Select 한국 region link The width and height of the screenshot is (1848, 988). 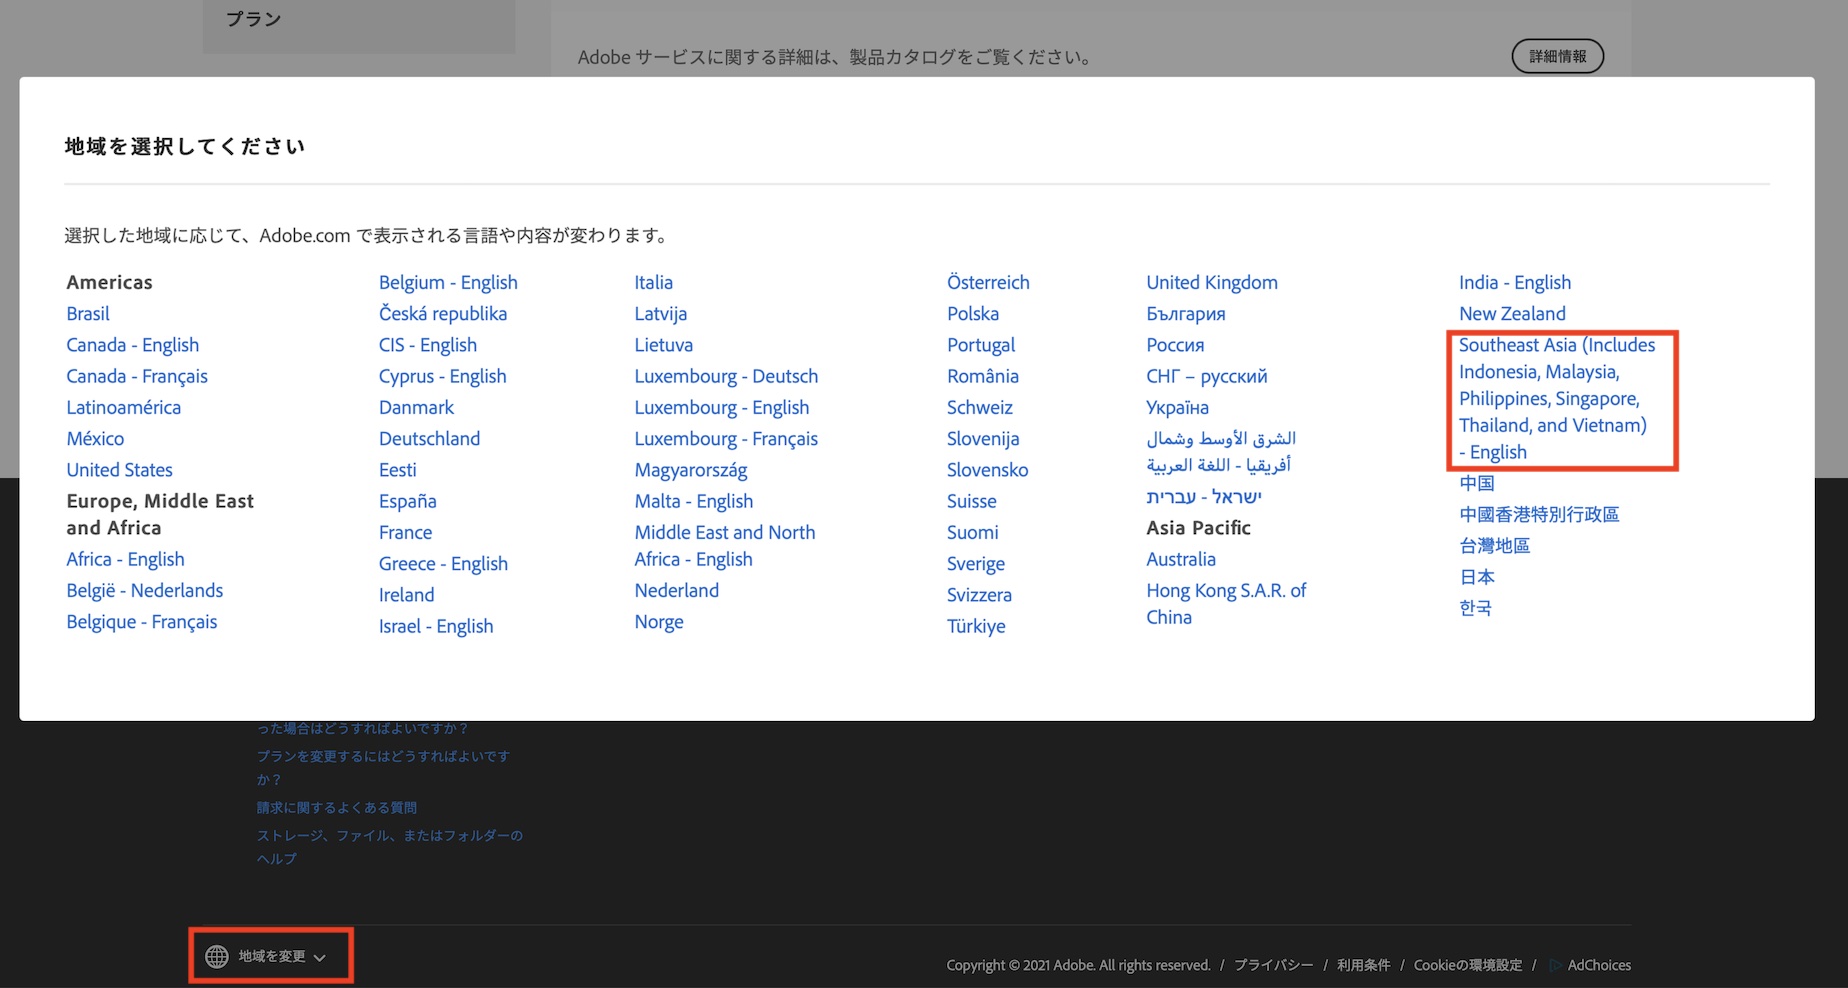tap(1475, 608)
